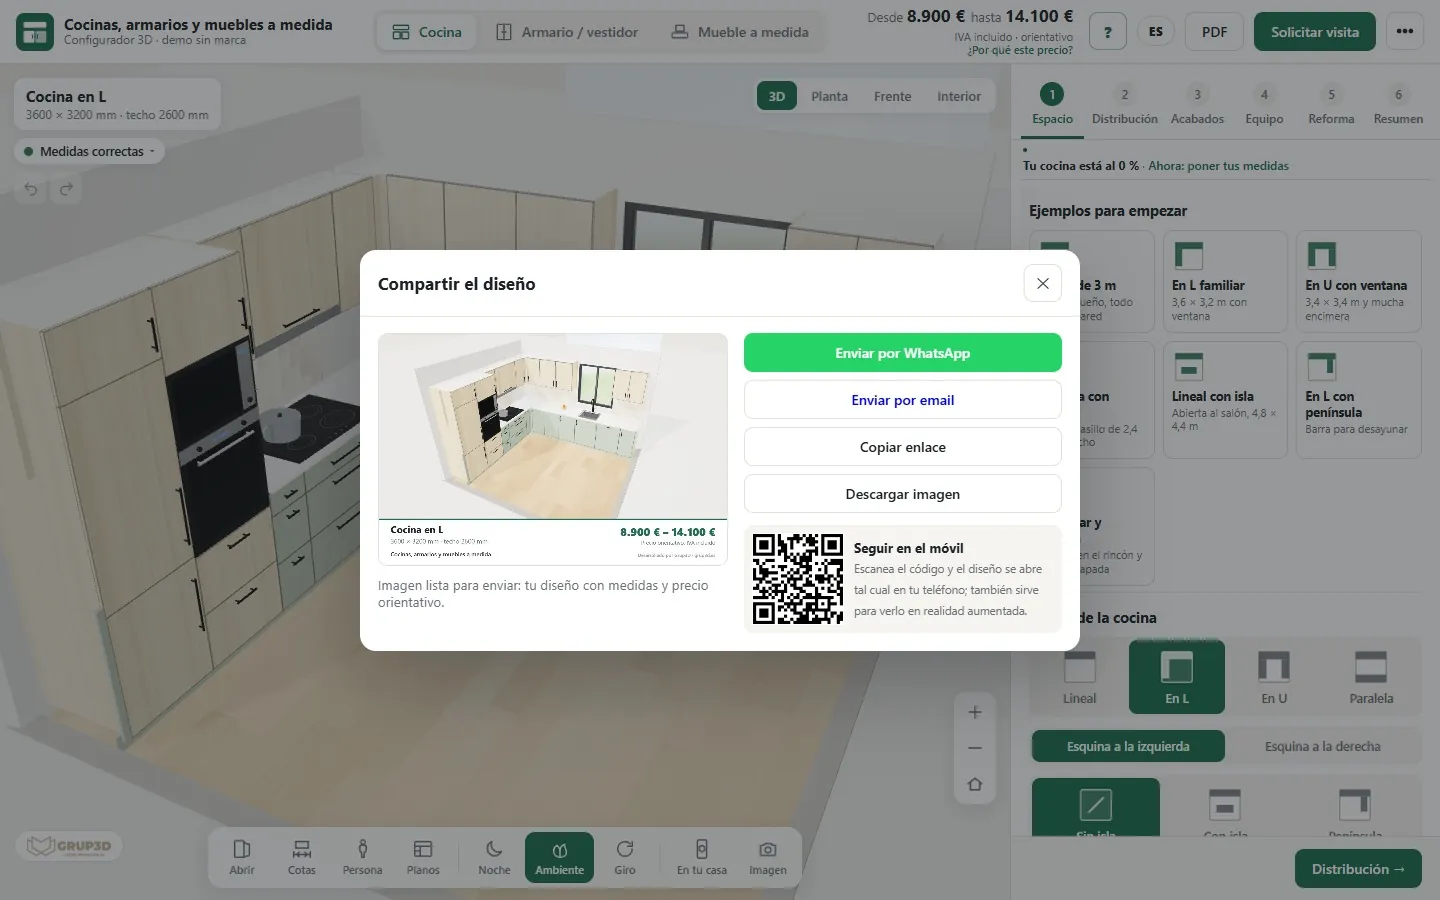Toggle the Ambiente mode
The height and width of the screenshot is (900, 1440).
(x=559, y=858)
